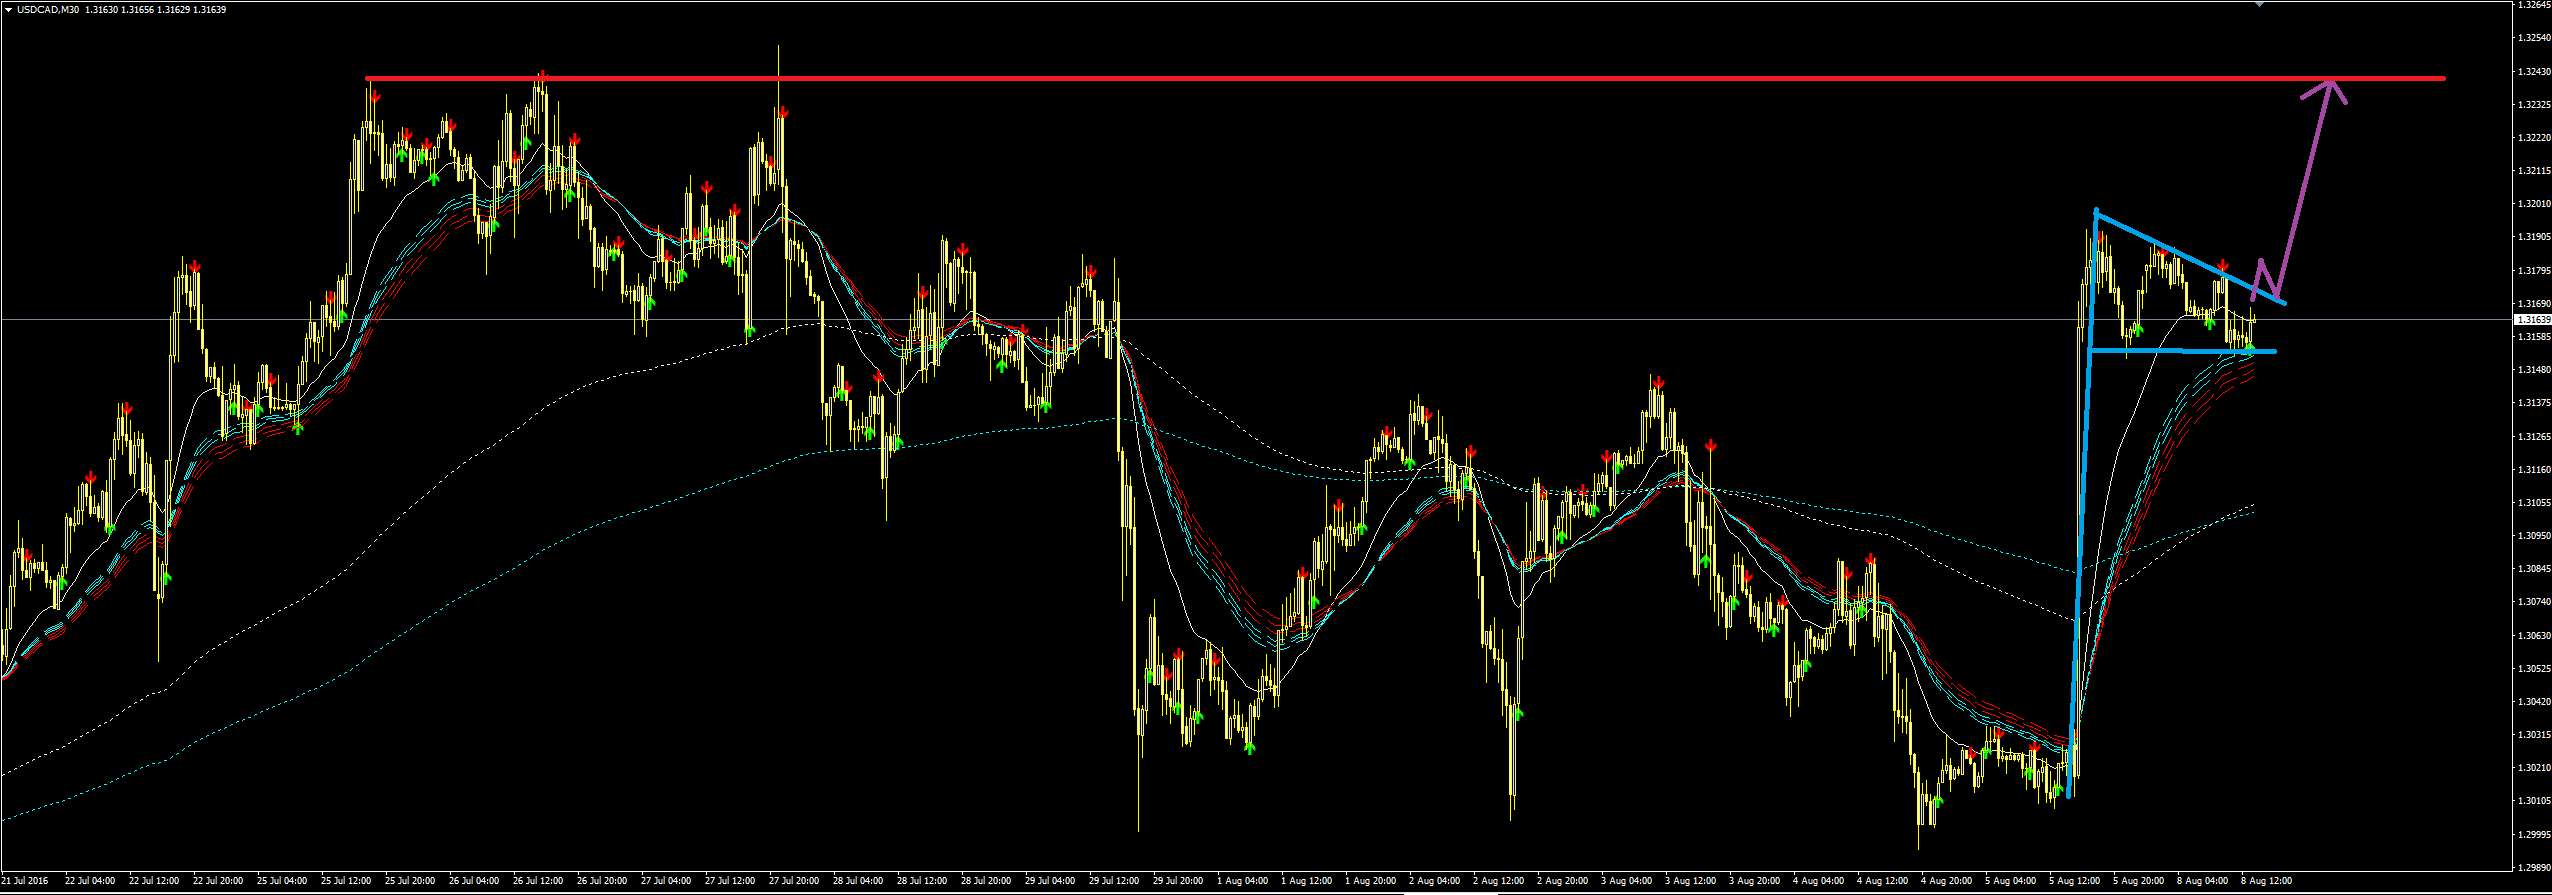Click the 1.31905 price scale label
The width and height of the screenshot is (2552, 895).
tap(2532, 238)
